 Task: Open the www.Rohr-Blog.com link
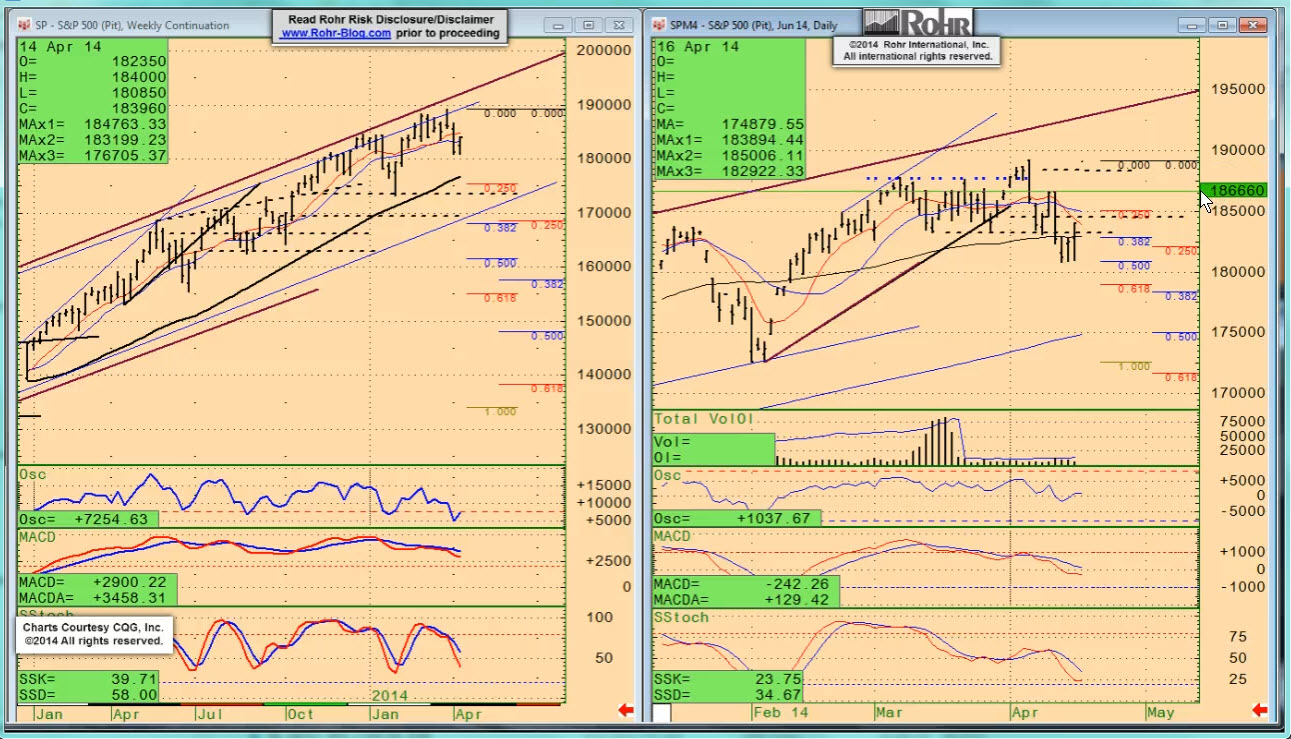pos(336,33)
